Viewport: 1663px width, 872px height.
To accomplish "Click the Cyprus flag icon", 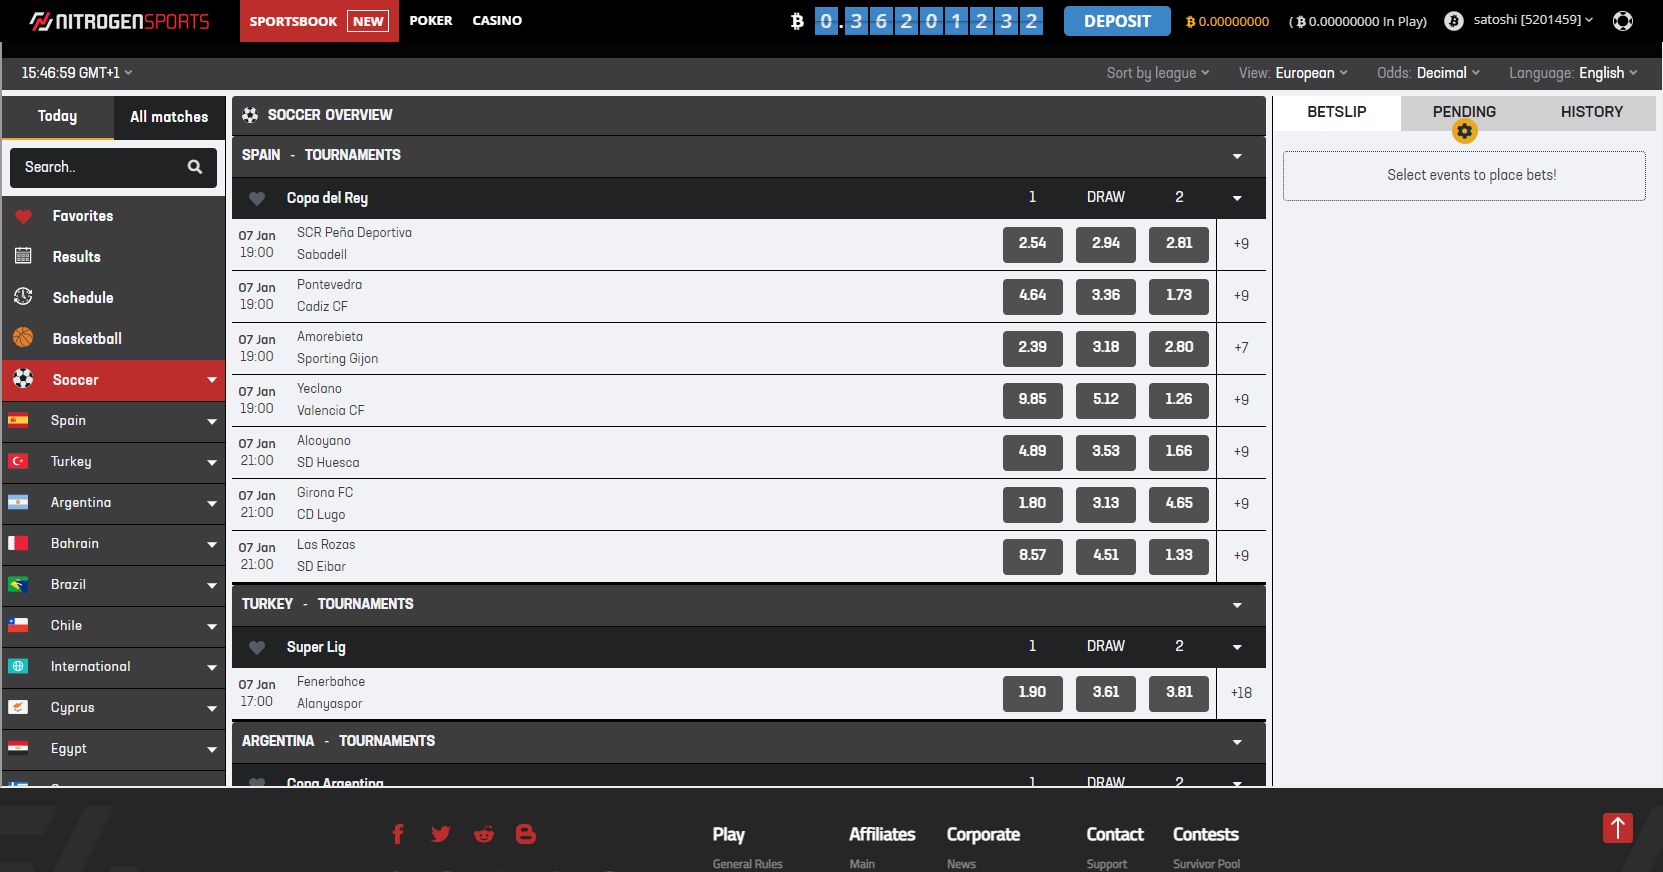I will (x=18, y=707).
